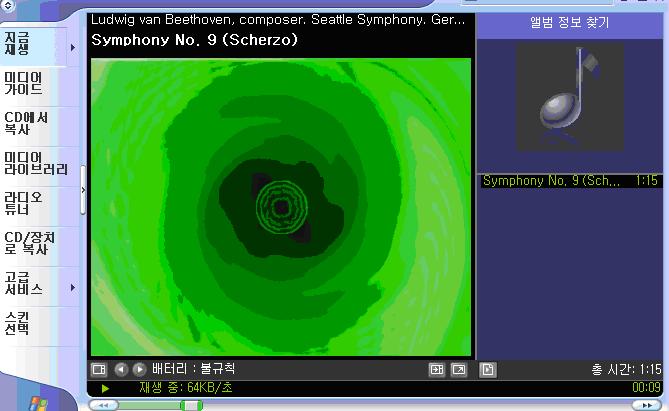Click the music note album art
This screenshot has width=669, height=411.
570,97
